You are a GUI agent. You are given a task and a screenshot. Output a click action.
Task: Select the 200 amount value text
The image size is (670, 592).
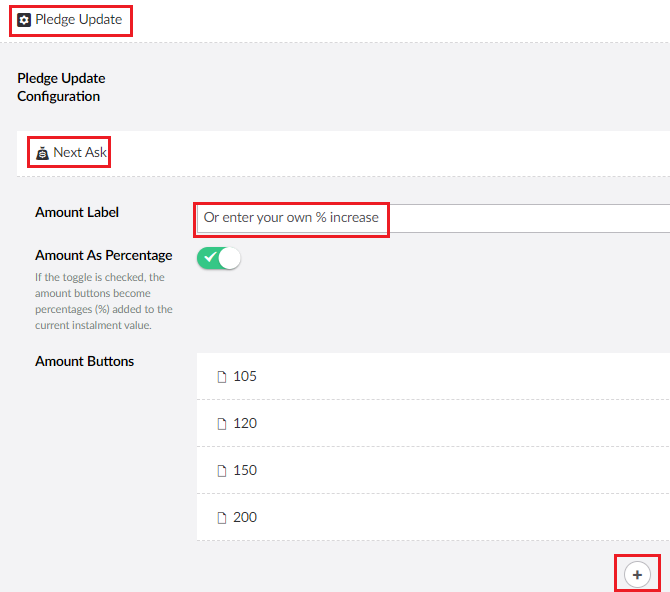245,518
